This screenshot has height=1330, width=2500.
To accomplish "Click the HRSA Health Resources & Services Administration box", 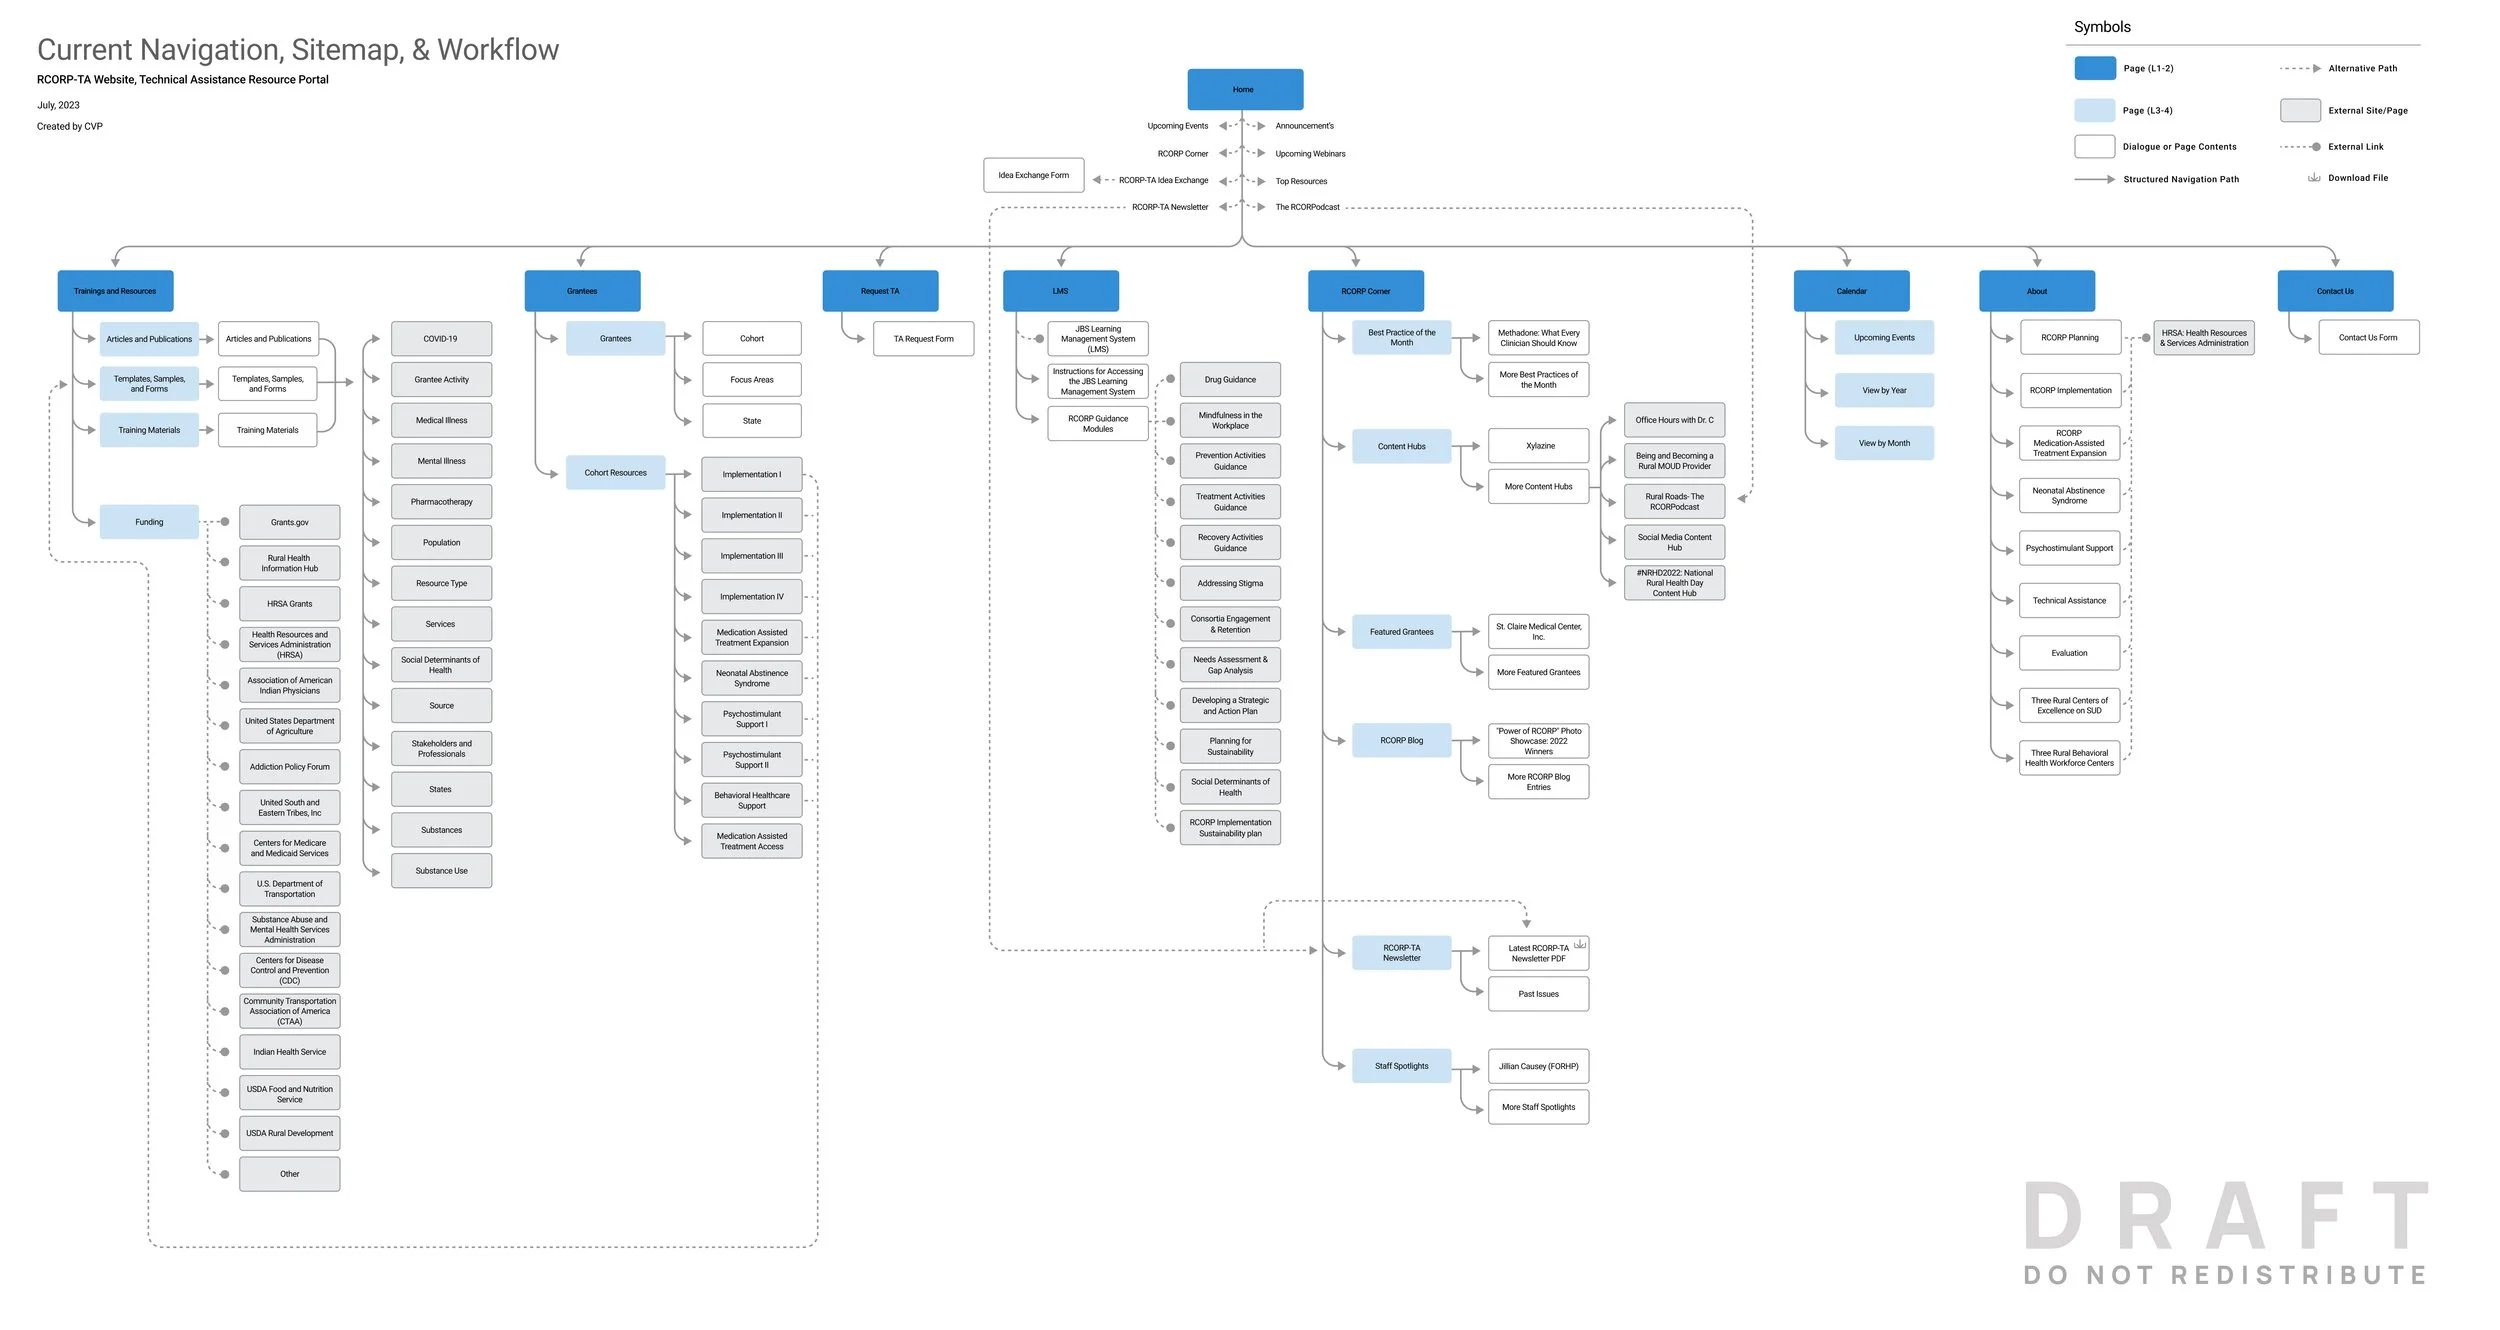I will coord(2203,338).
